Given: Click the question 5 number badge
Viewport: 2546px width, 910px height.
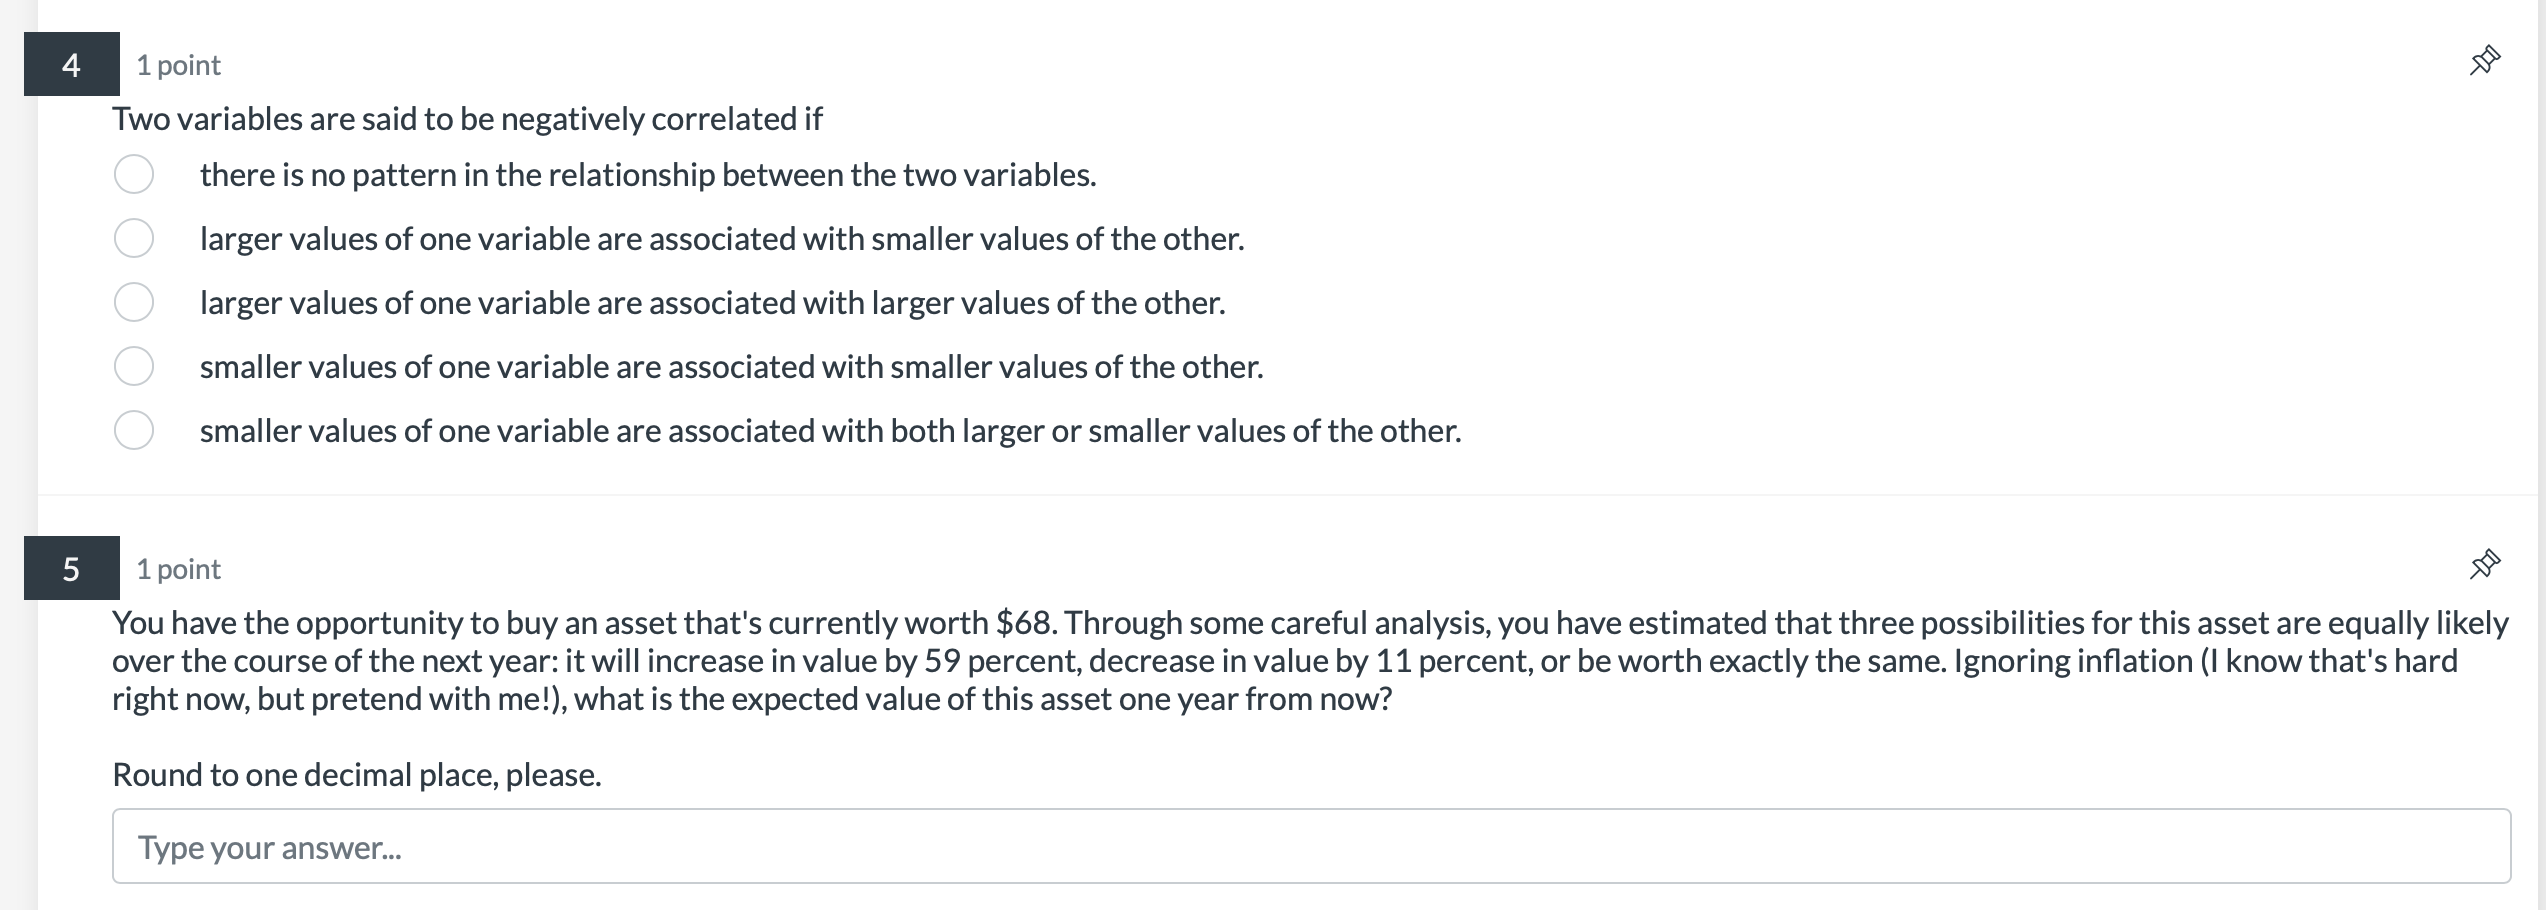Looking at the screenshot, I should [70, 568].
